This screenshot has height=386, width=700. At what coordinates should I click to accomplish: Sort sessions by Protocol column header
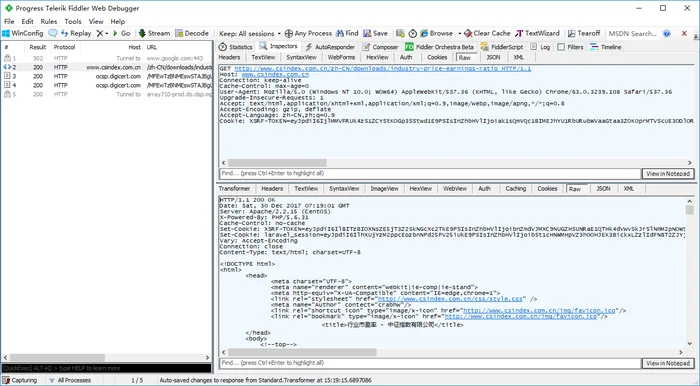64,47
